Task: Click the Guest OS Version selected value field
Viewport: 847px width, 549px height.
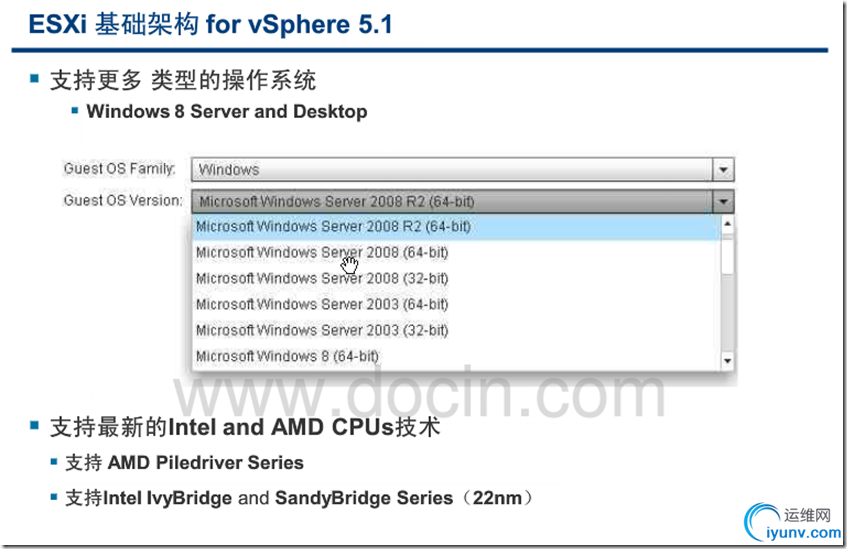Action: (452, 202)
